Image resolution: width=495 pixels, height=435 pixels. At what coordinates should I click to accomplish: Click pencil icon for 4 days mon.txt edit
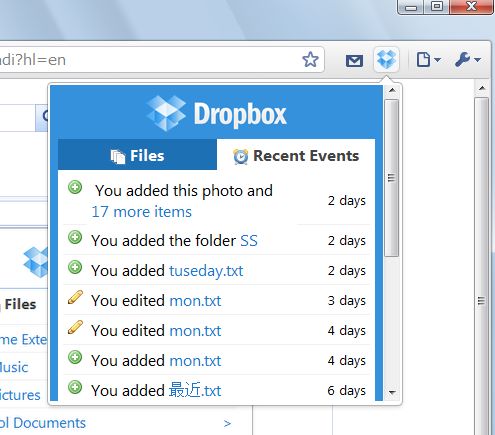(x=75, y=327)
